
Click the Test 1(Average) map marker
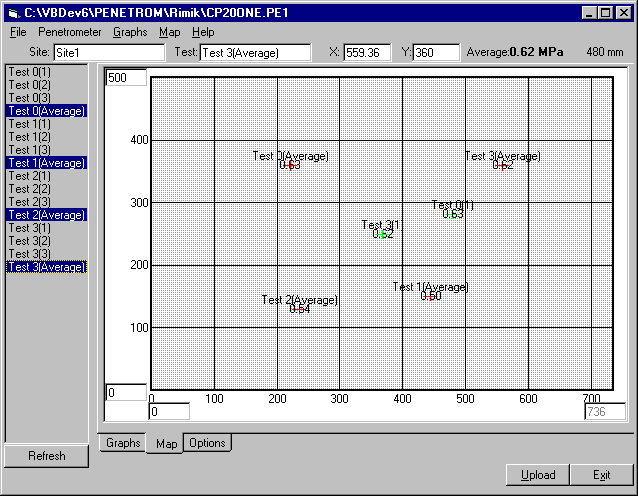(x=429, y=296)
